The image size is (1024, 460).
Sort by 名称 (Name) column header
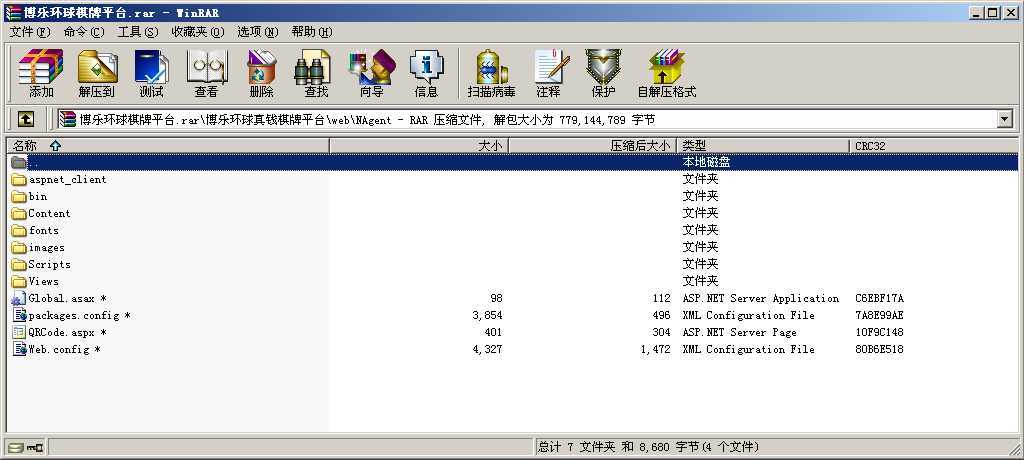168,145
